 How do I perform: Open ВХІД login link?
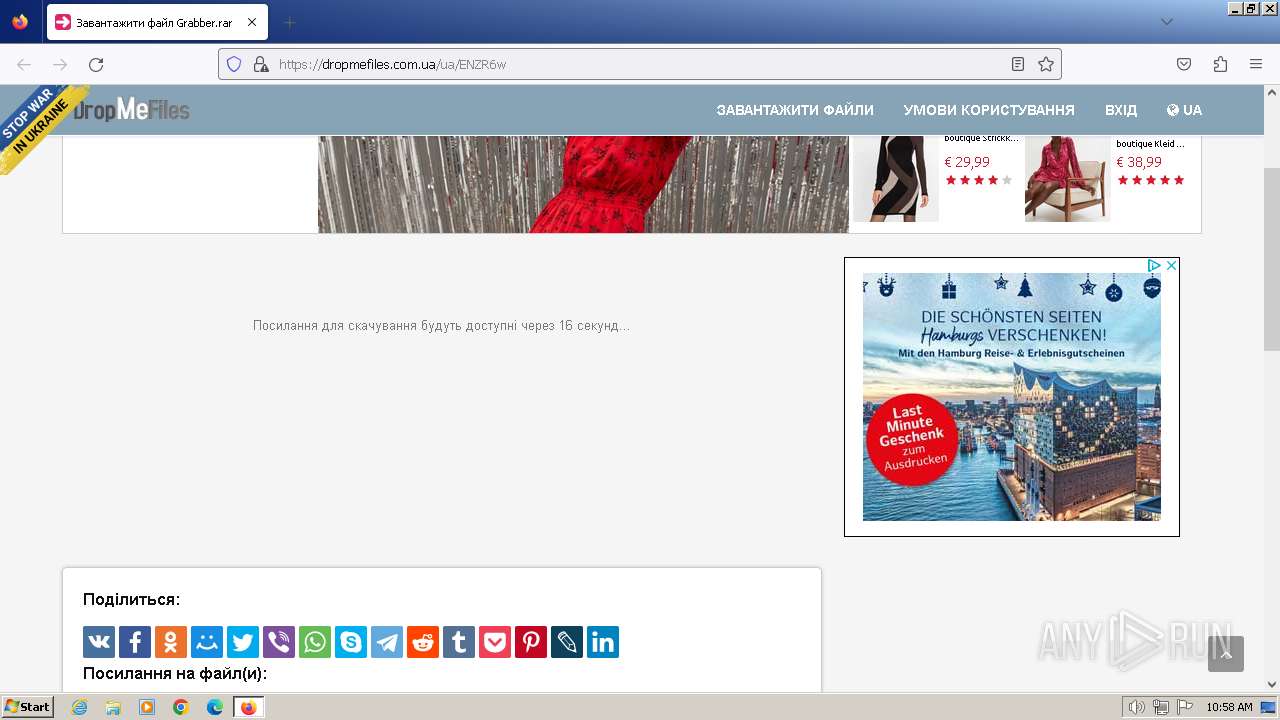coord(1121,110)
